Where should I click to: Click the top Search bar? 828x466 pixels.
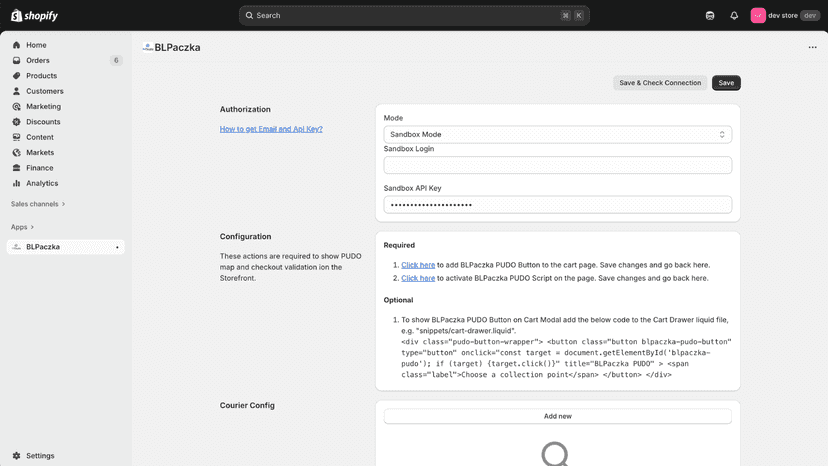point(414,15)
